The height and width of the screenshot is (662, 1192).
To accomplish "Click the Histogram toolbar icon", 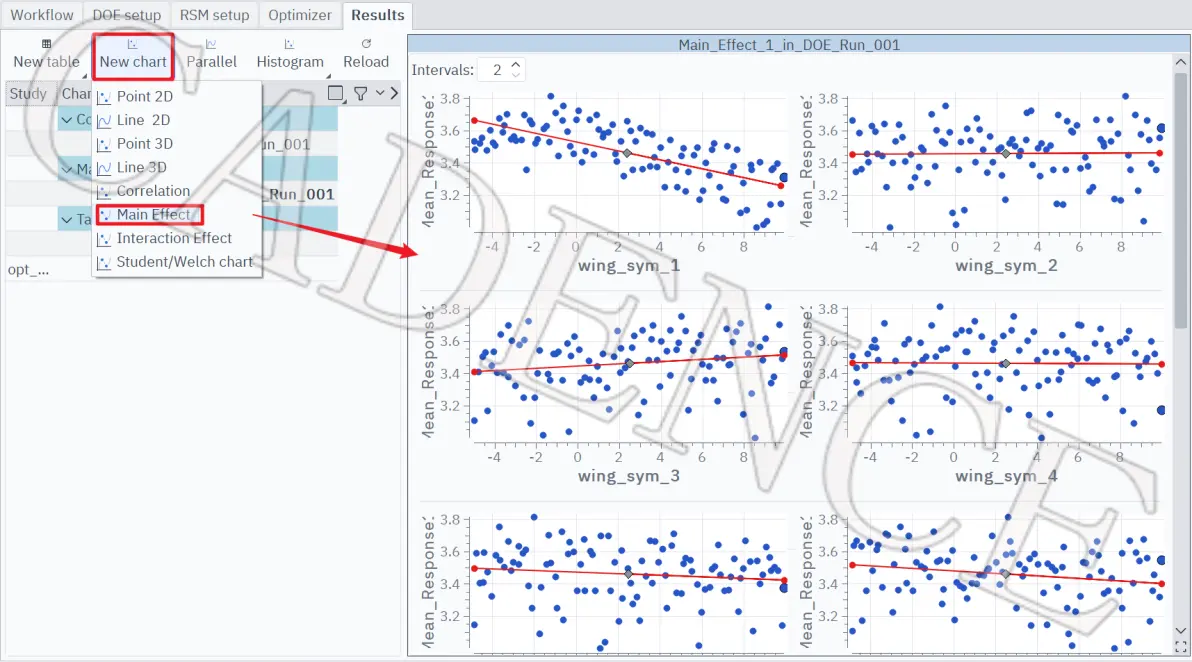I will click(289, 44).
